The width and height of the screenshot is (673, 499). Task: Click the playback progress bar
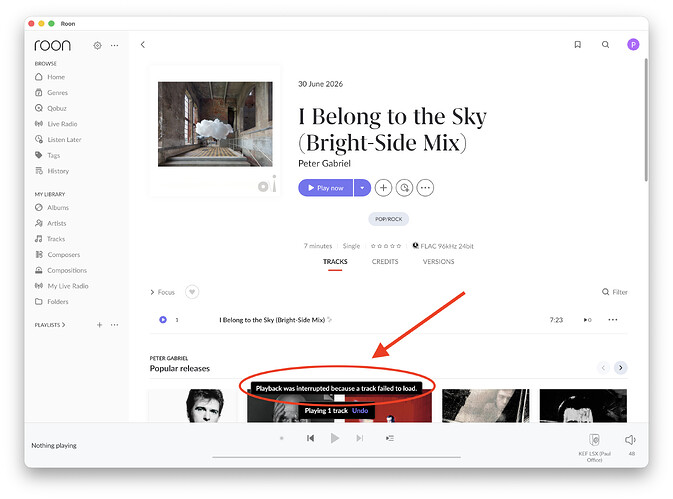pyautogui.click(x=336, y=457)
